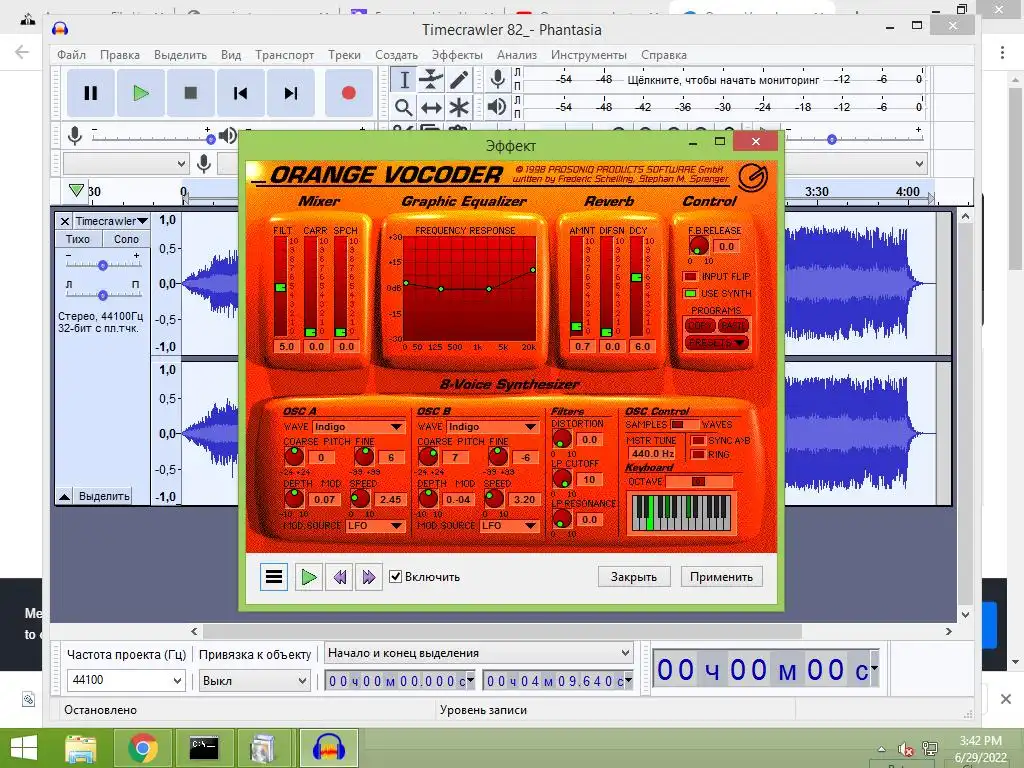
Task: Click the Stop button in transport toolbar
Action: pyautogui.click(x=191, y=93)
